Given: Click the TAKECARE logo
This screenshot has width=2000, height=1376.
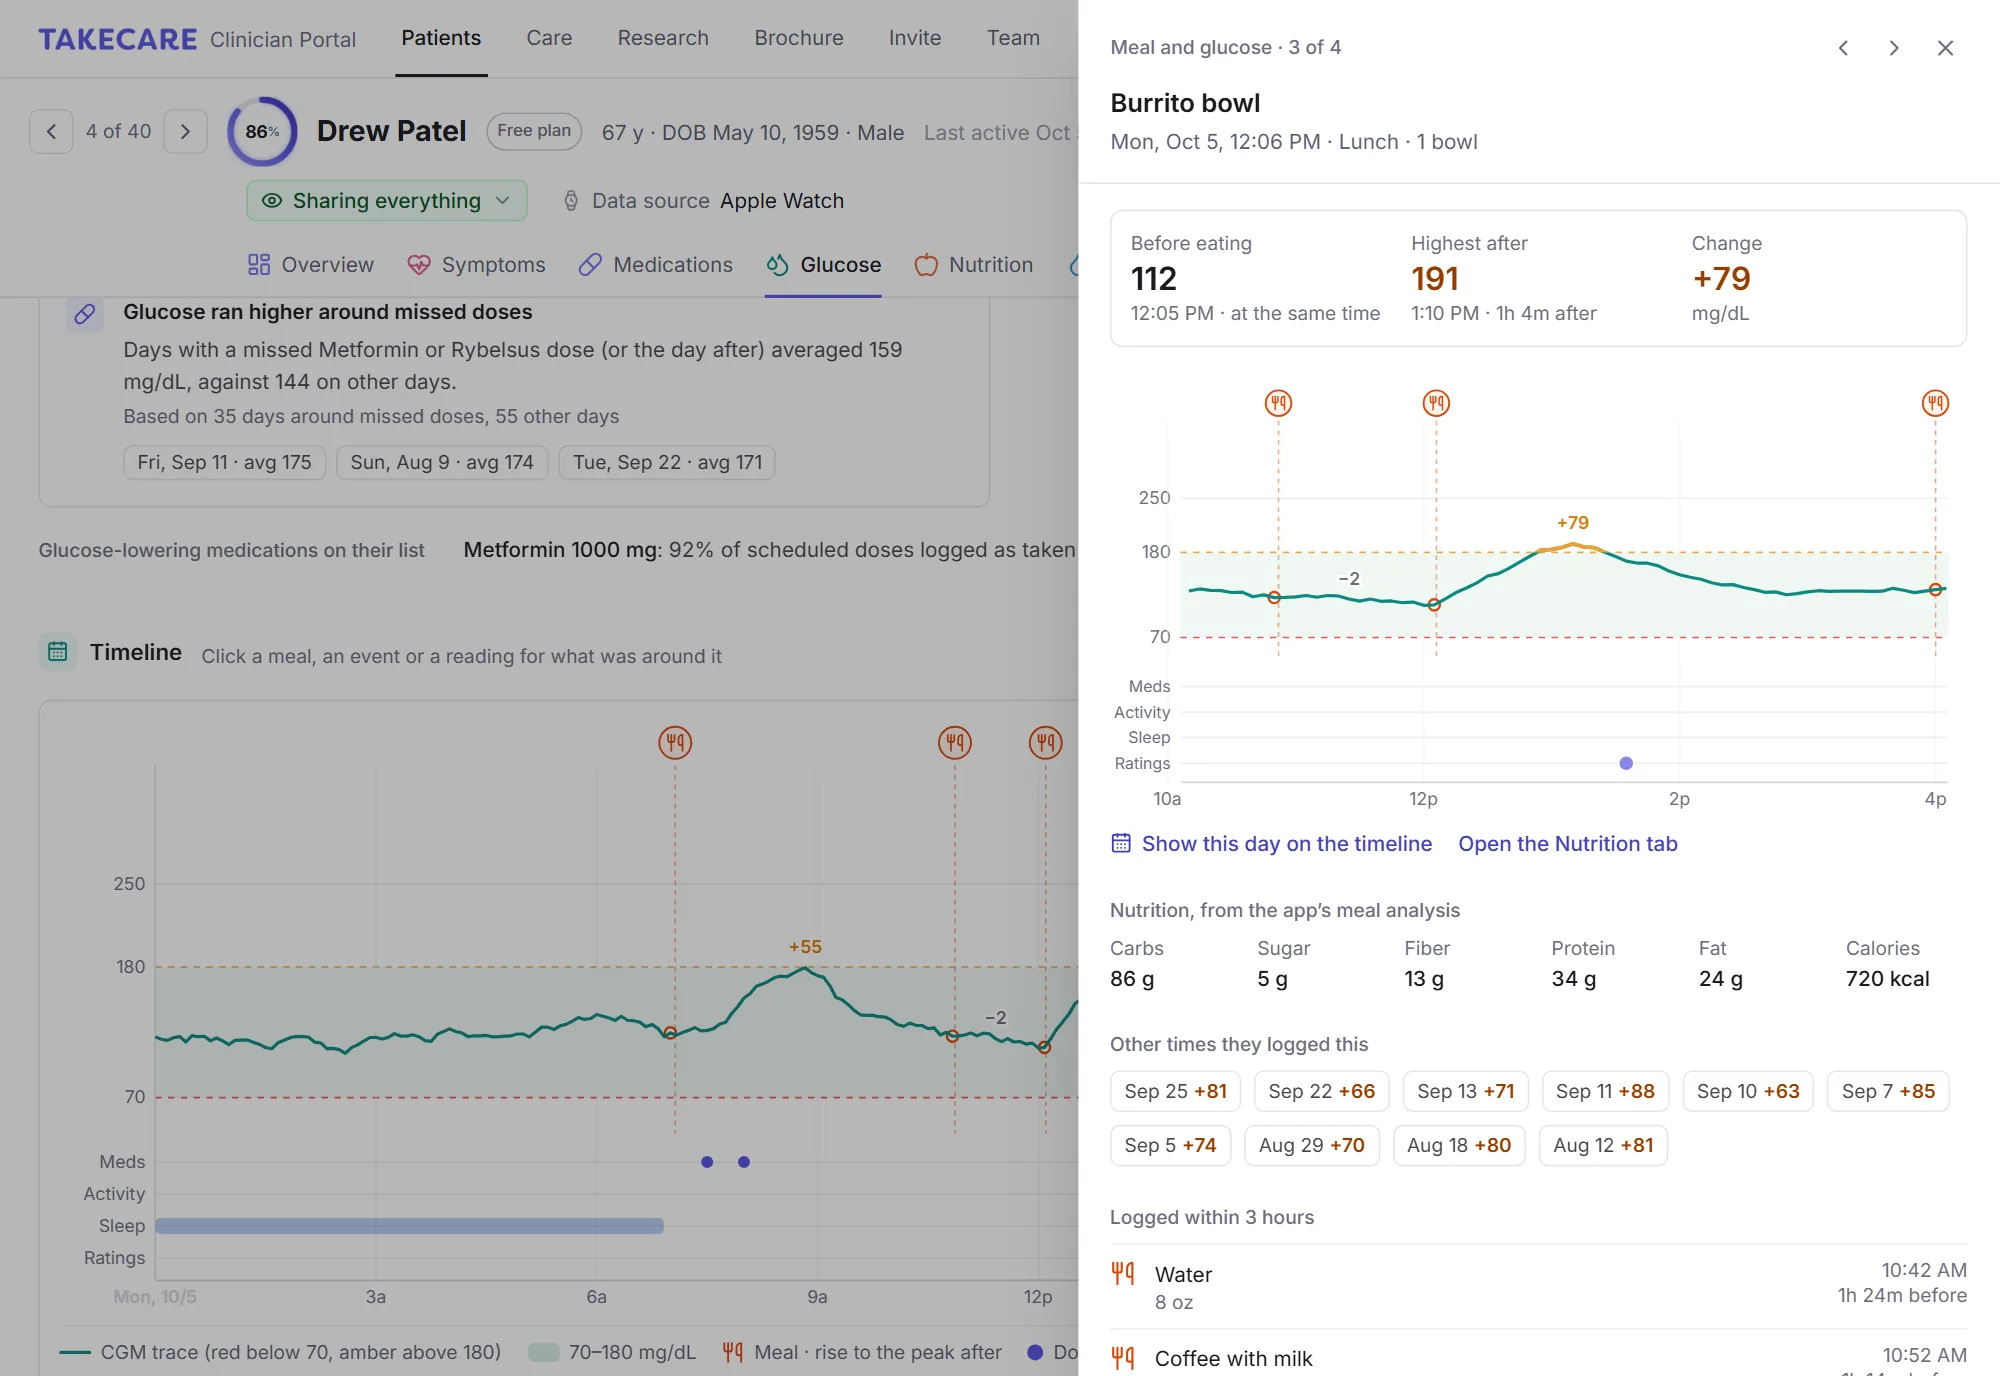Looking at the screenshot, I should tap(117, 39).
